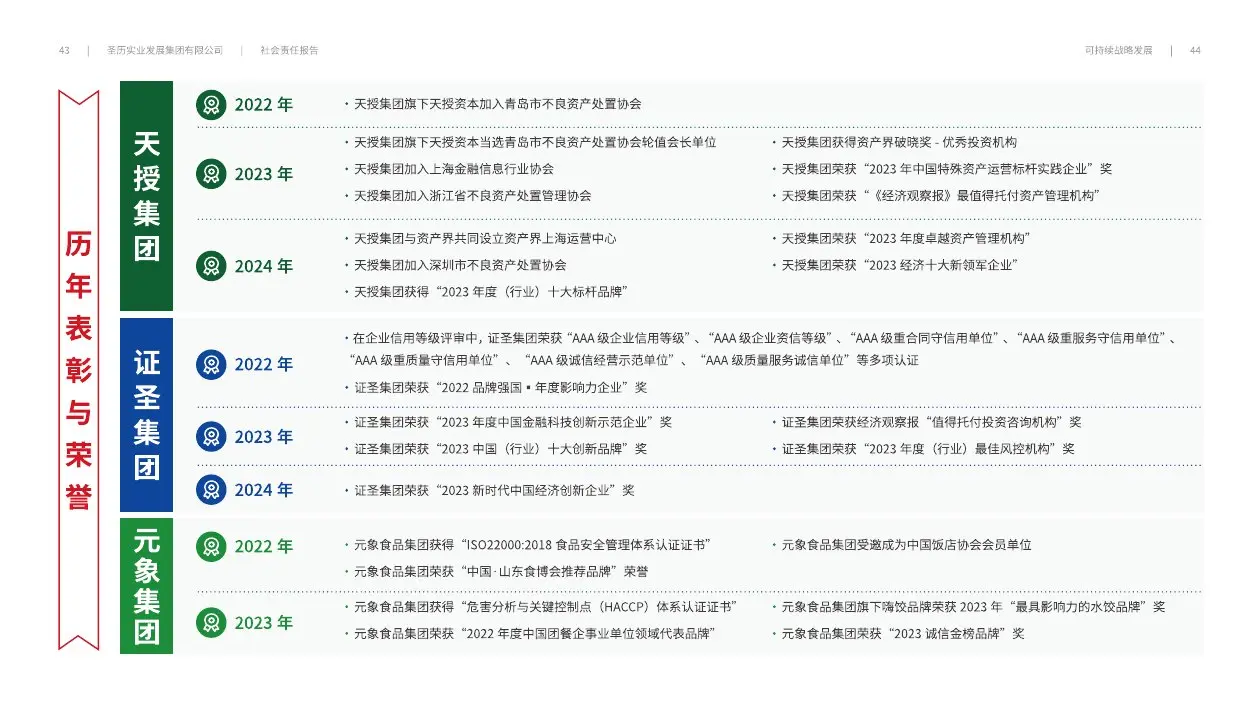1260x709 pixels.
Task: Click the 2023 年 label in 证圣集团 section
Action: (264, 436)
